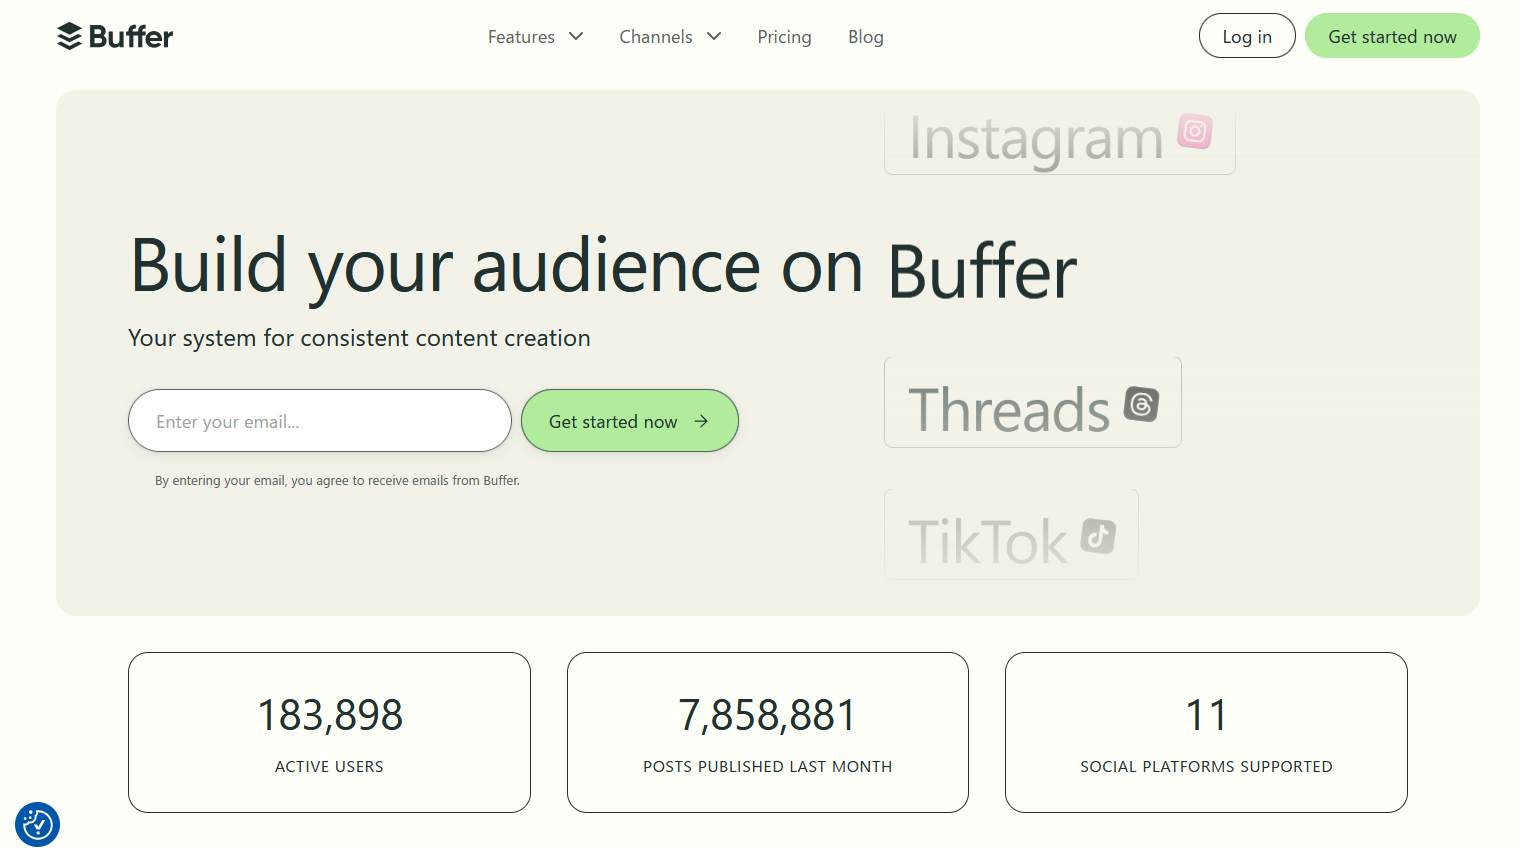Open the Features chevron arrow
1520x848 pixels.
pos(576,36)
